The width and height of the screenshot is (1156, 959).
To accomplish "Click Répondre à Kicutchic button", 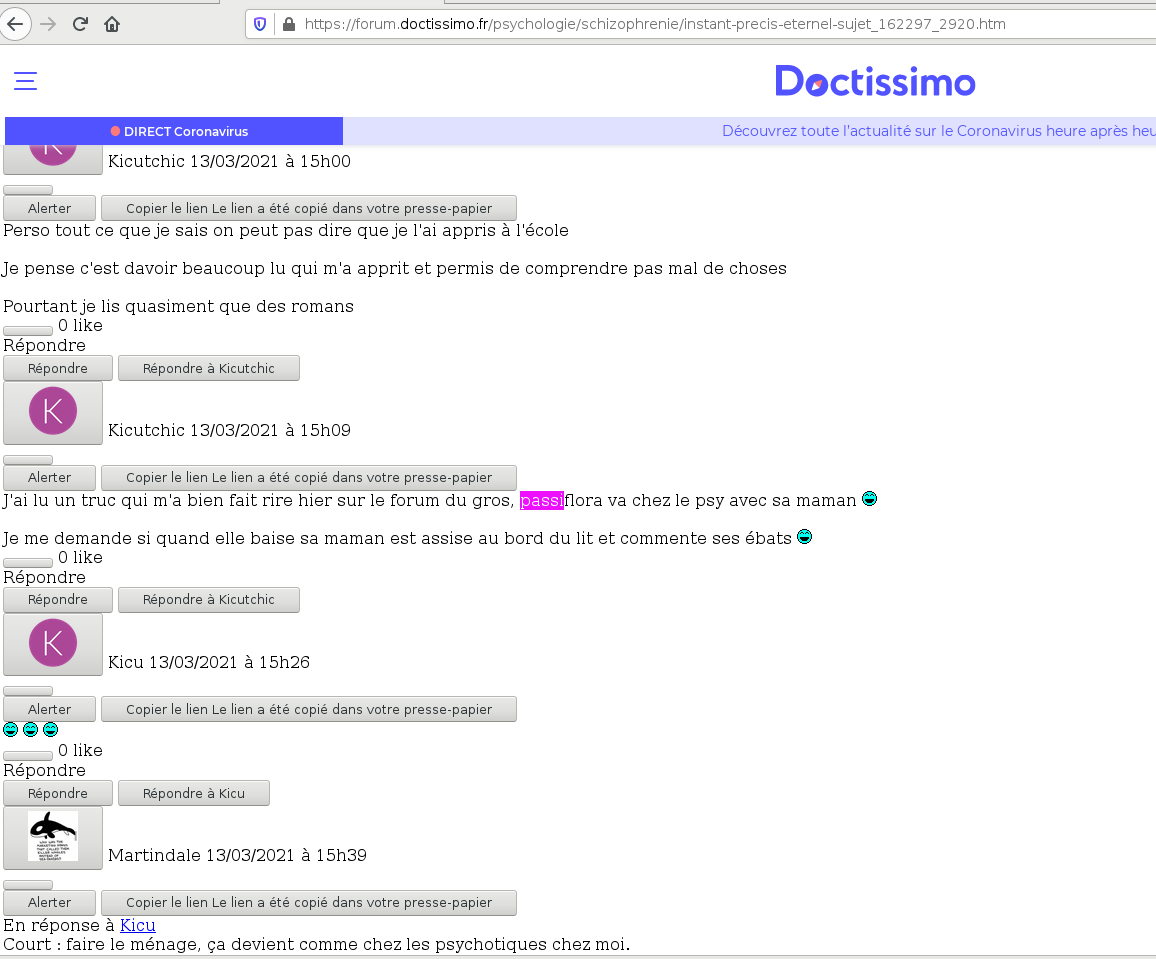I will [208, 599].
